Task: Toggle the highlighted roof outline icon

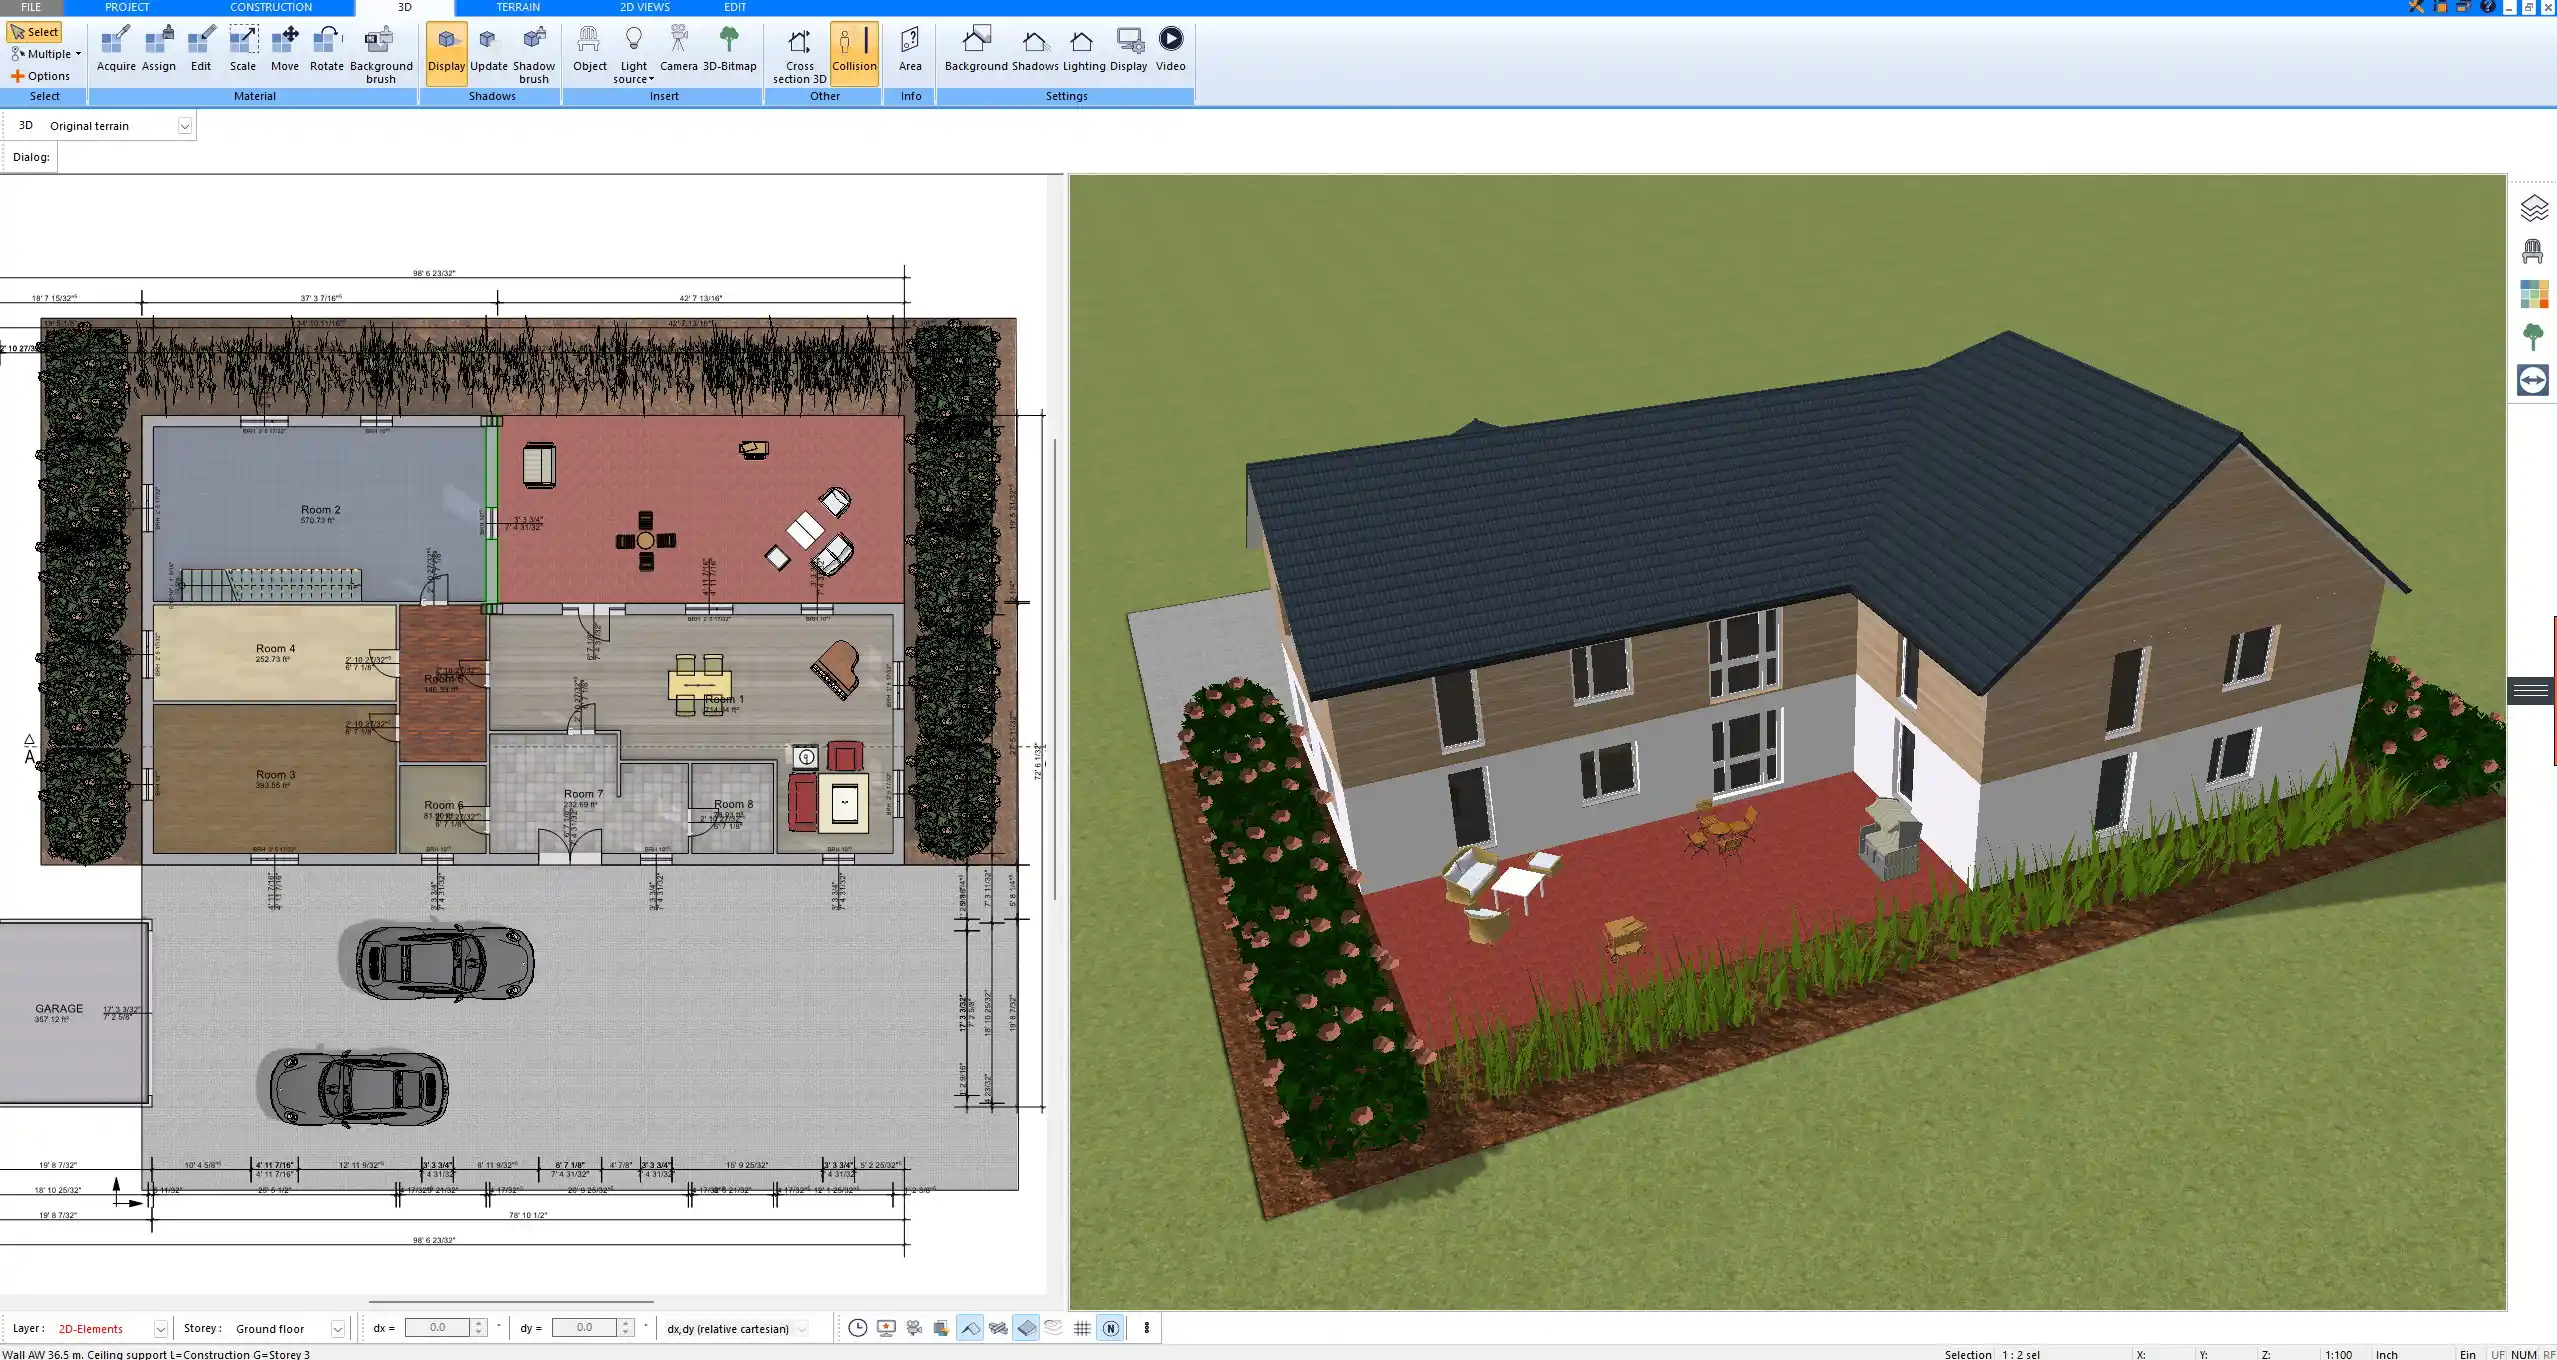Action: tap(970, 1328)
